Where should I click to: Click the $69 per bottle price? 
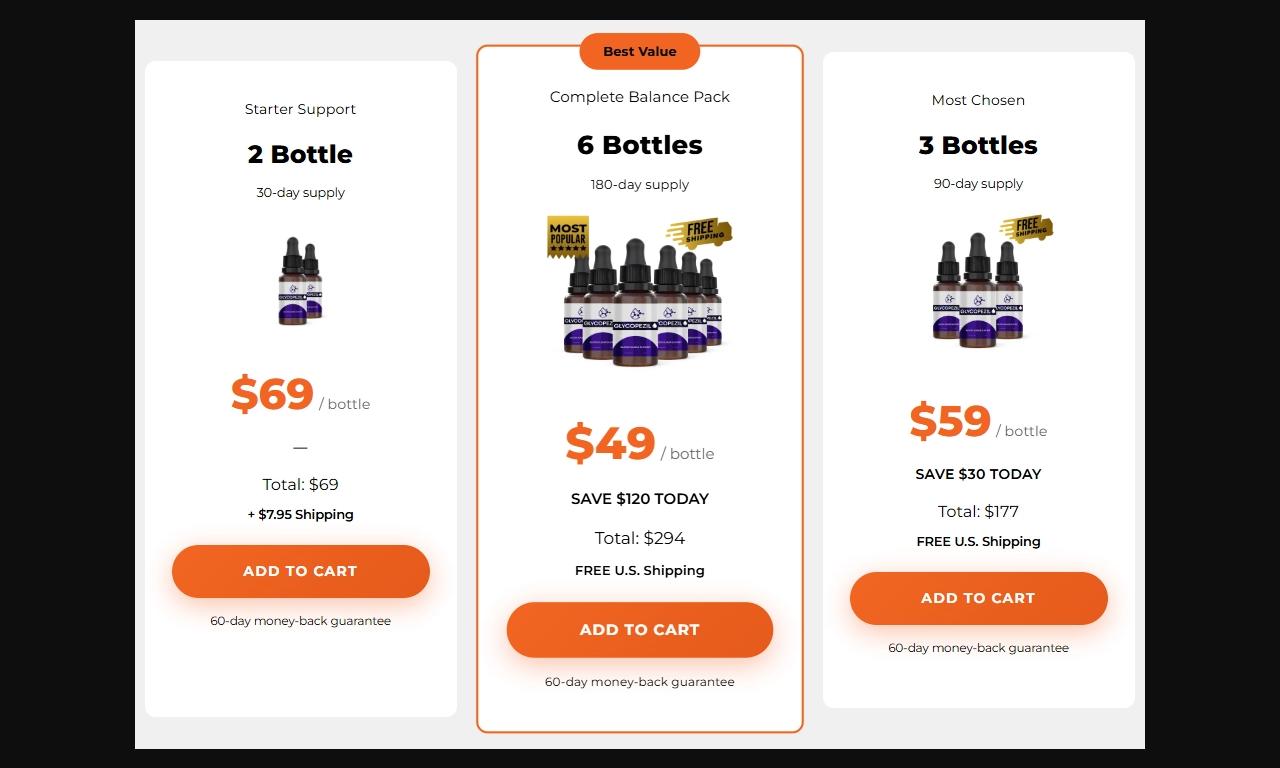273,394
